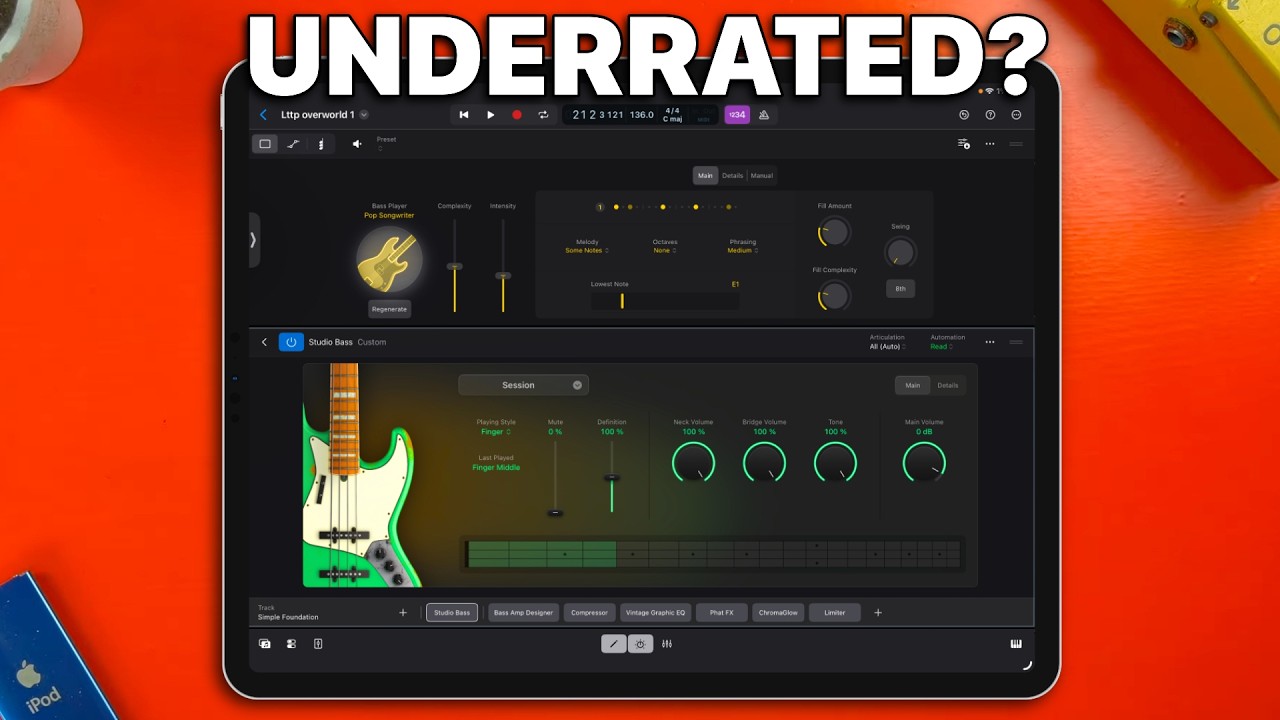Toggle Studio Bass plugin power button

pos(291,342)
